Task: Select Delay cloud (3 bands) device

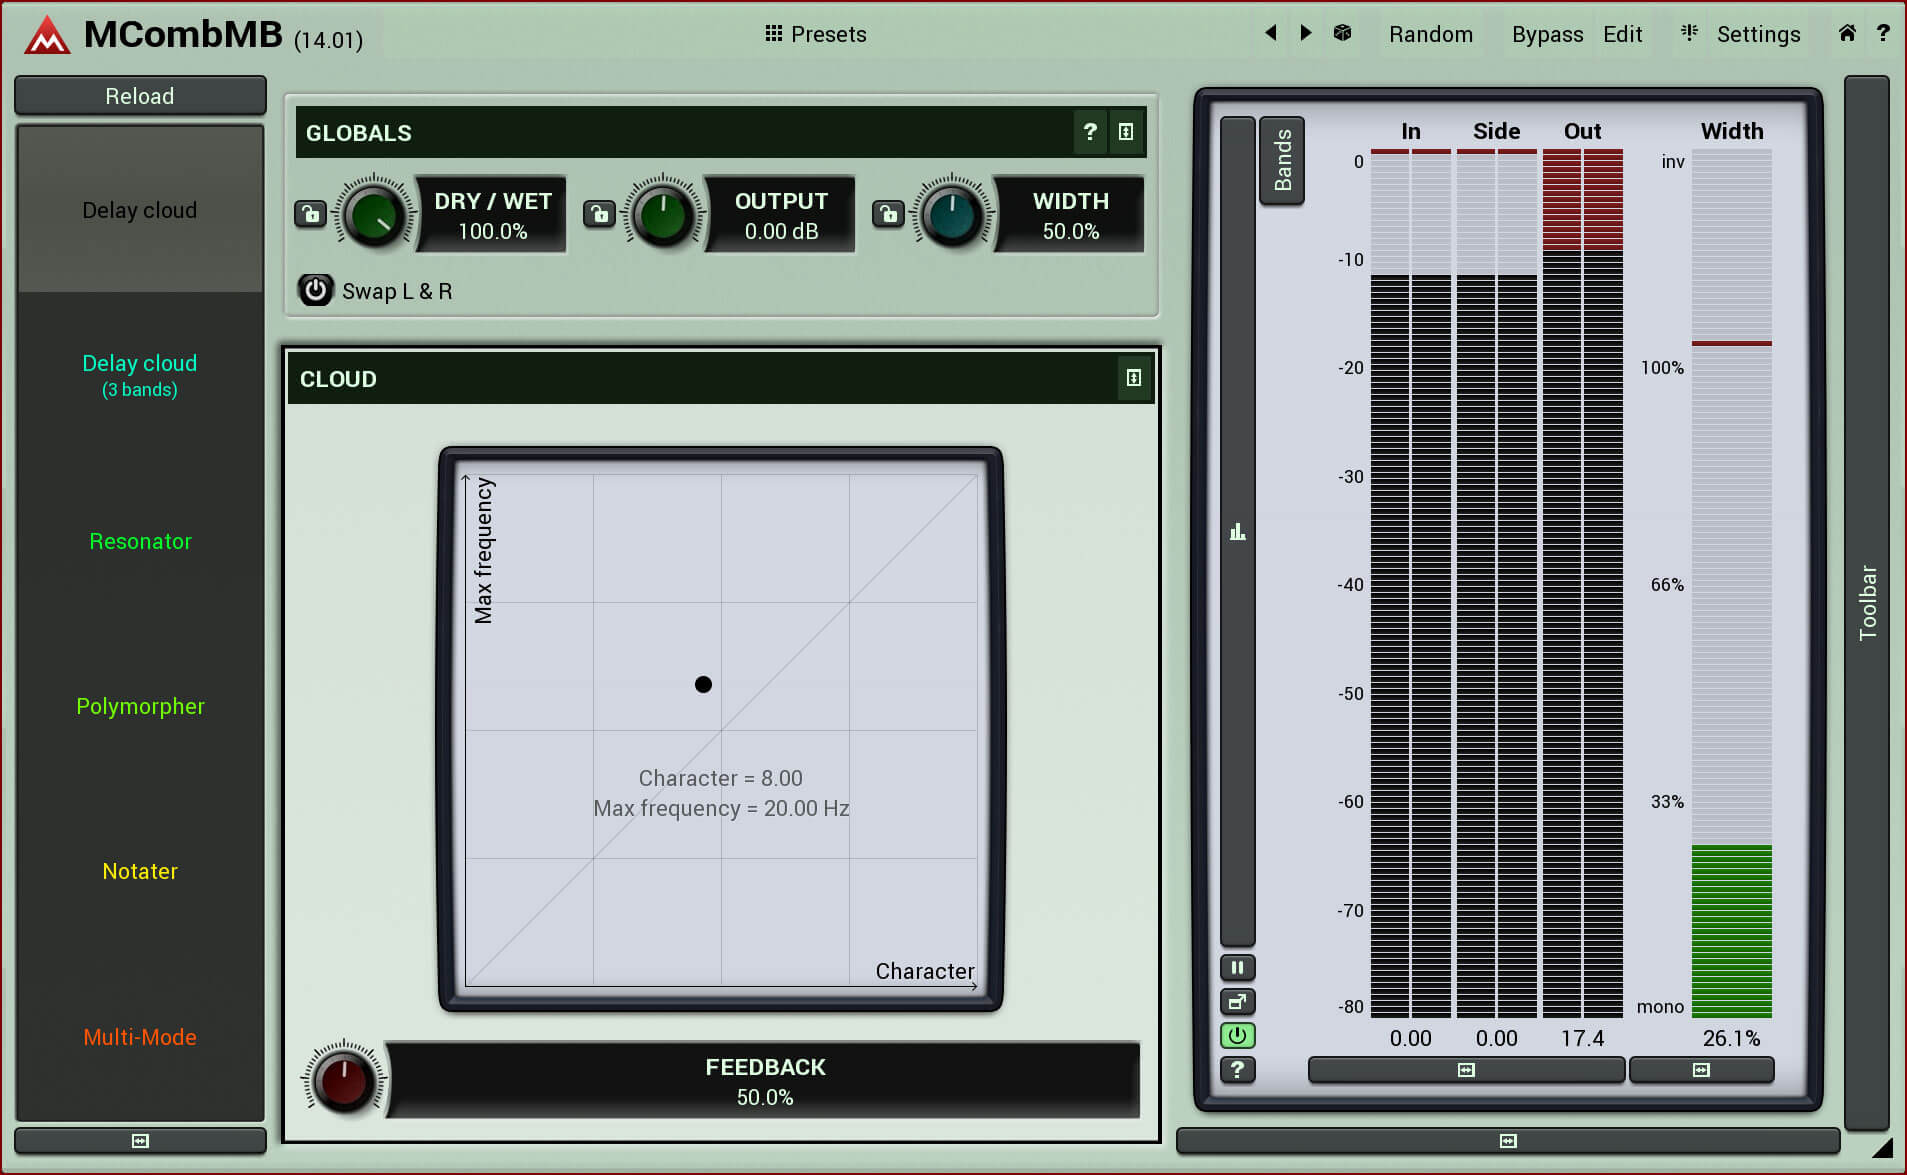Action: click(140, 375)
